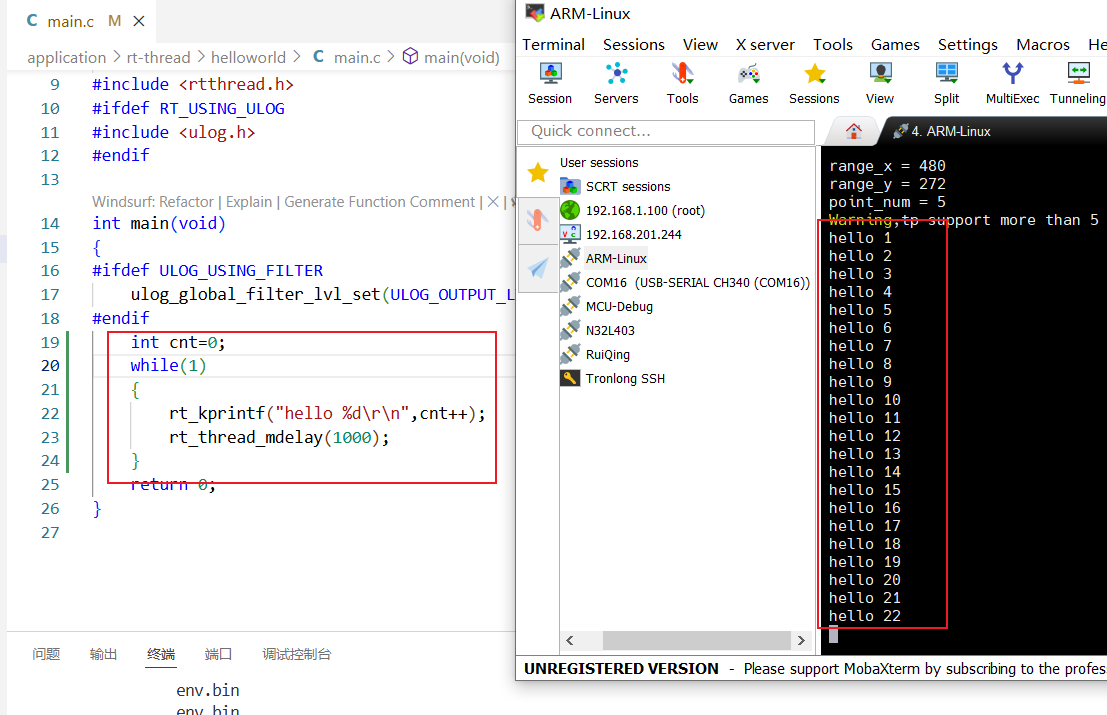1107x715 pixels.
Task: Open the Macros menu
Action: (1043, 44)
